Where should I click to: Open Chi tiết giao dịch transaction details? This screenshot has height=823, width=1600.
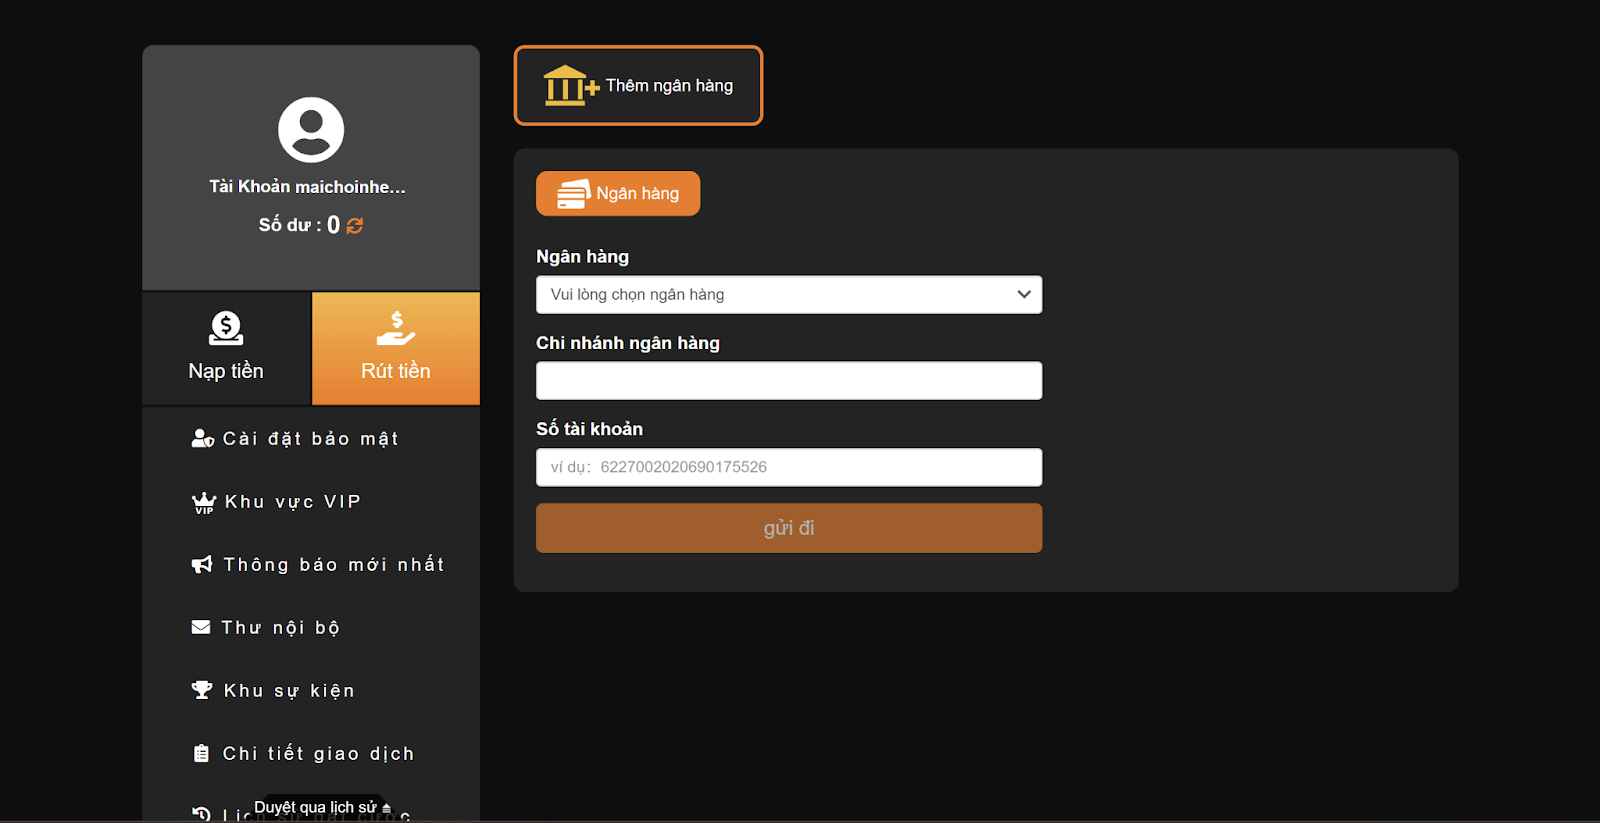coord(303,754)
